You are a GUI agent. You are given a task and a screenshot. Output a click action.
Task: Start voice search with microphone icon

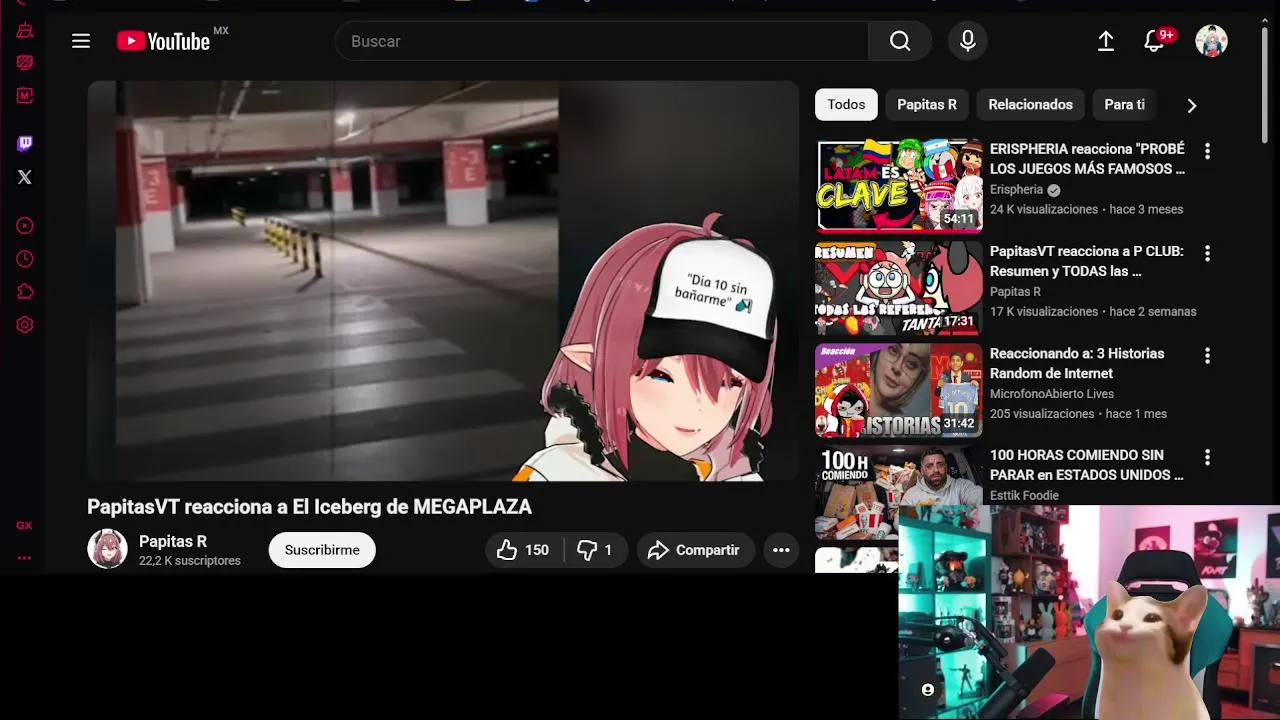[x=968, y=41]
